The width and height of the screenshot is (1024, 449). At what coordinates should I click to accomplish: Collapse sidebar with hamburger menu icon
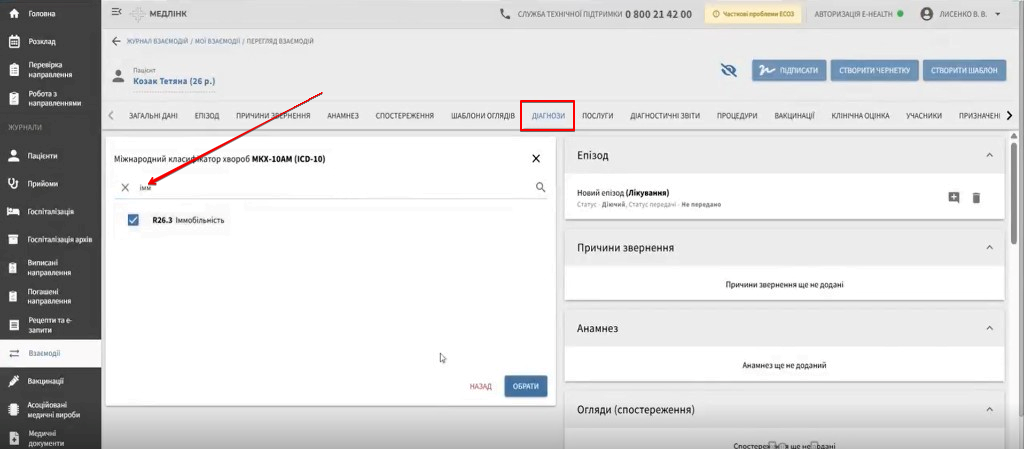[116, 12]
